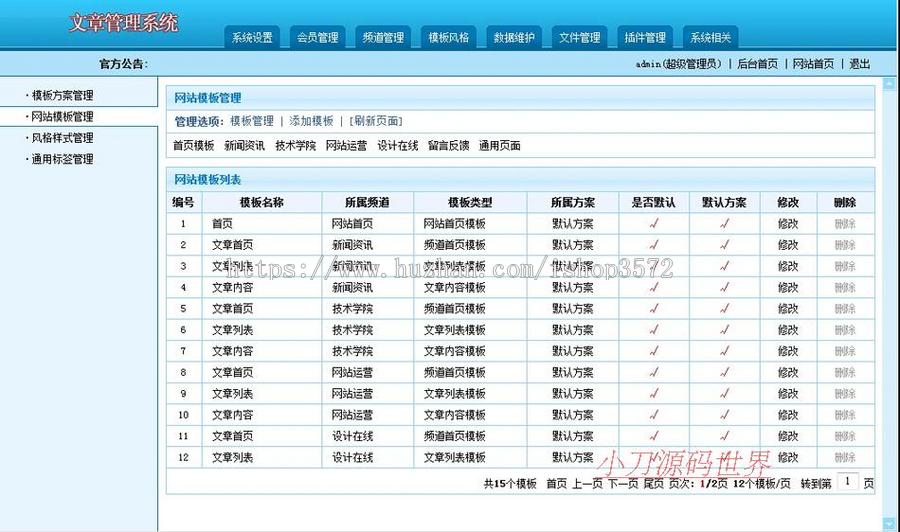The width and height of the screenshot is (900, 532).
Task: Click the 添加模板 link
Action: click(311, 121)
